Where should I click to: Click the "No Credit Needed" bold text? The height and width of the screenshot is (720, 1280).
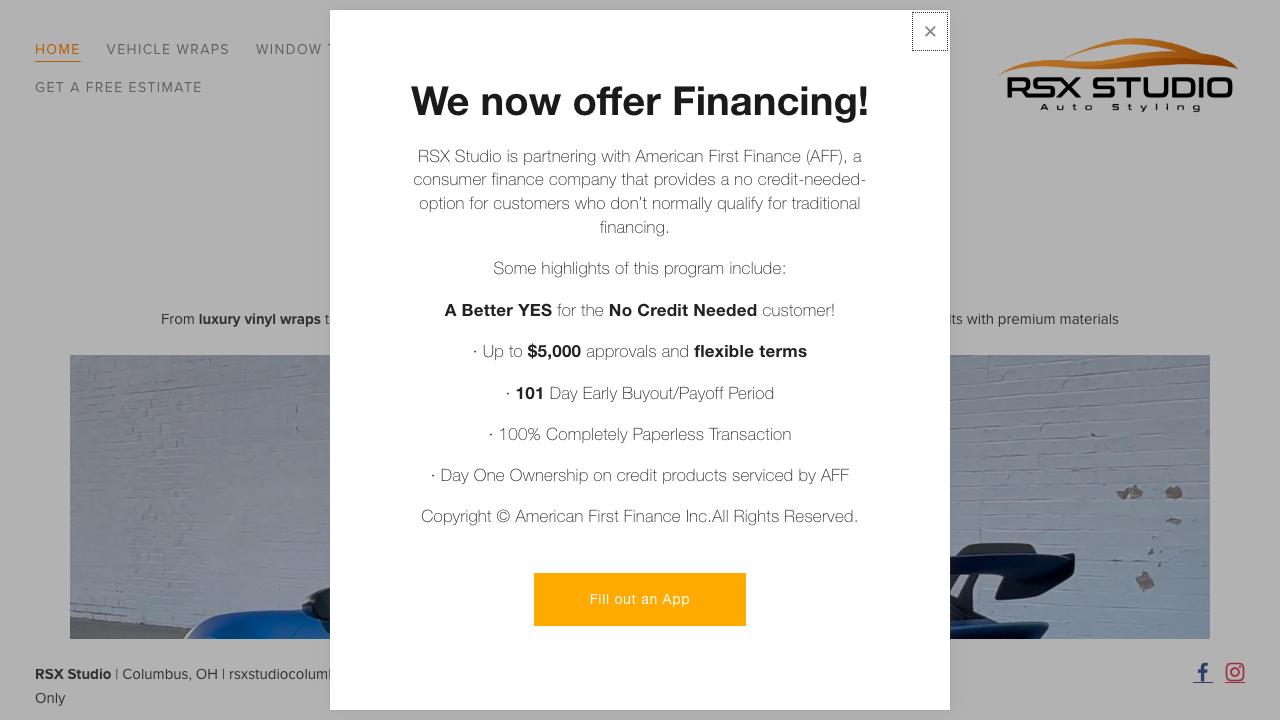(682, 310)
